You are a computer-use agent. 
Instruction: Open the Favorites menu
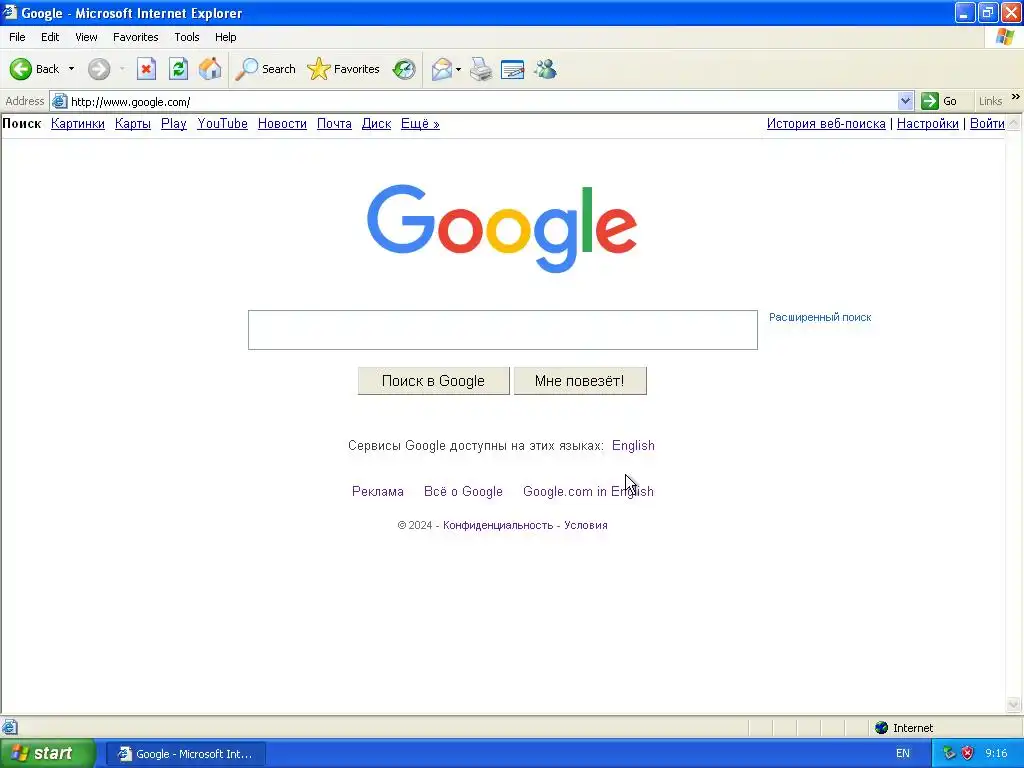click(135, 37)
